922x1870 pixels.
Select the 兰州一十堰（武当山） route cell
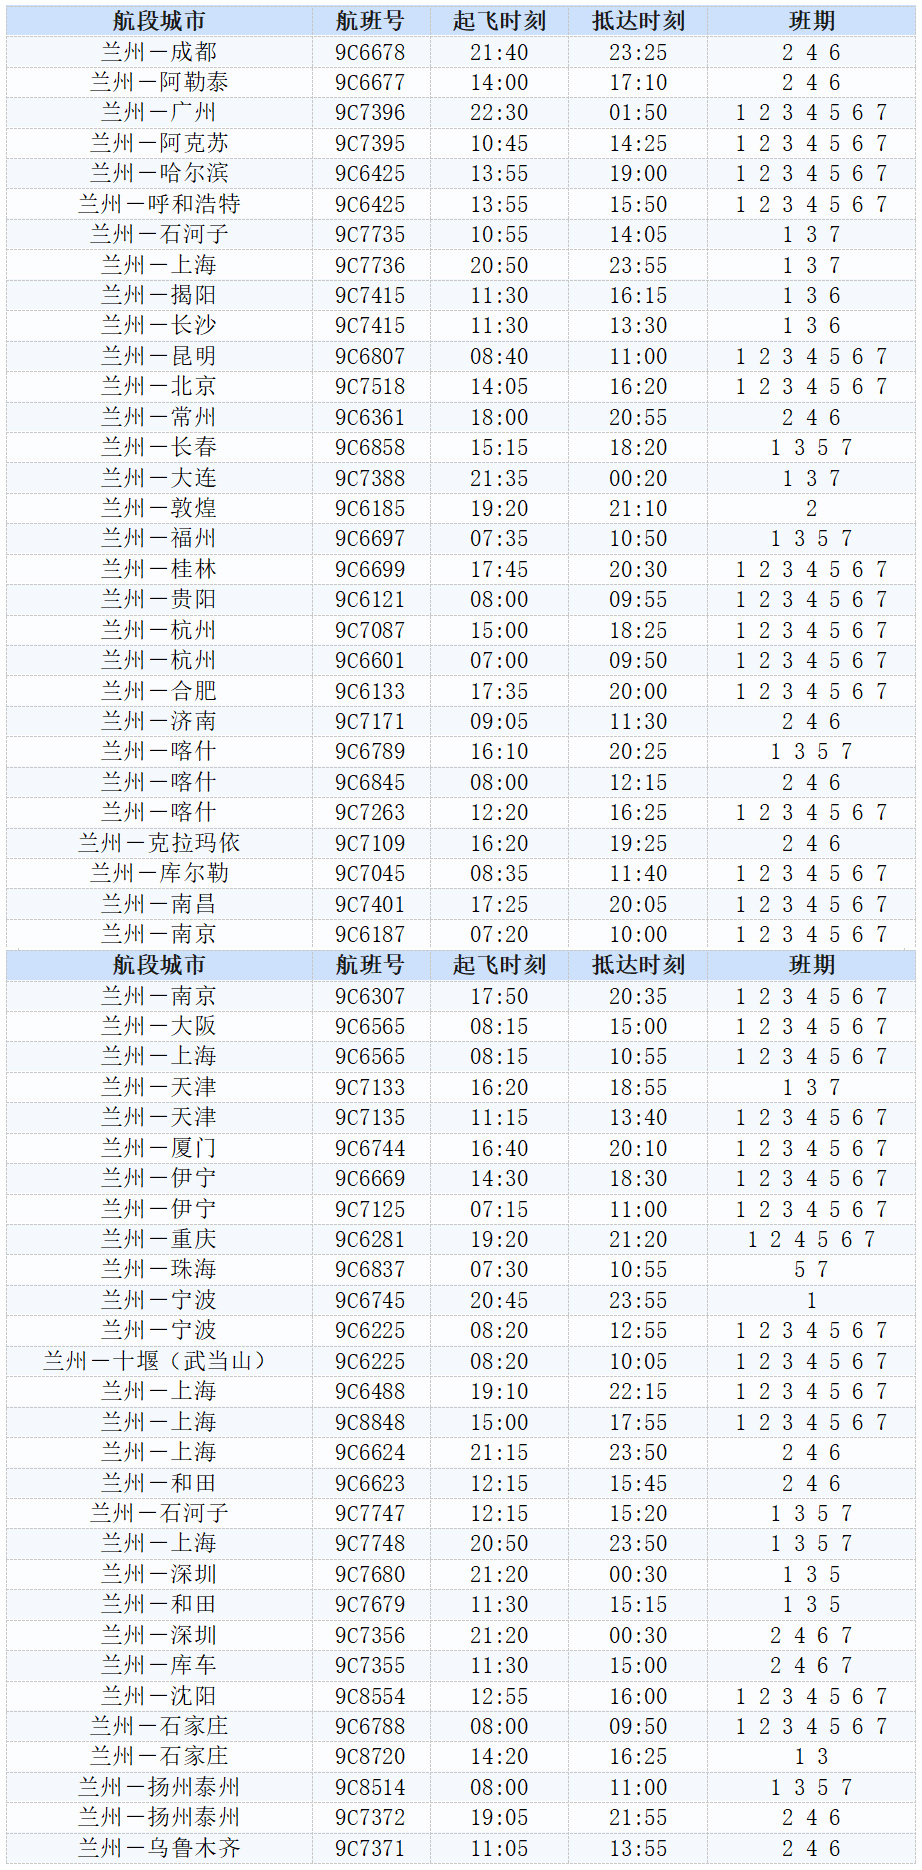tap(159, 1361)
